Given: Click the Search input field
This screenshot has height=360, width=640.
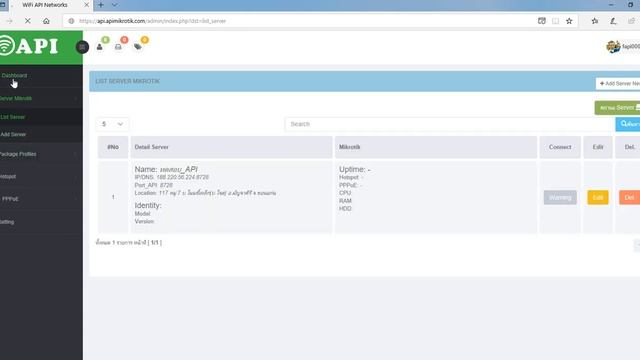Looking at the screenshot, I should pyautogui.click(x=449, y=124).
